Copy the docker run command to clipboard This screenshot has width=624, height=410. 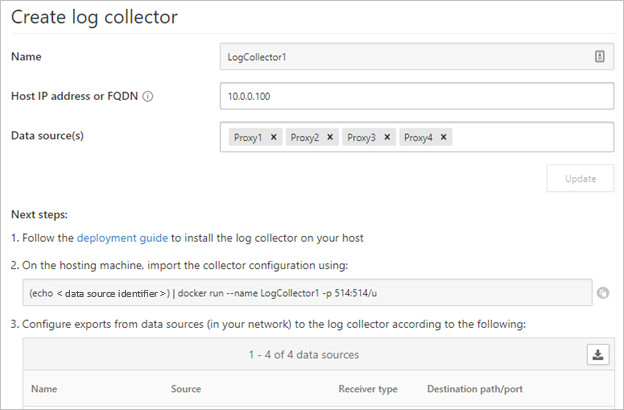(x=603, y=293)
